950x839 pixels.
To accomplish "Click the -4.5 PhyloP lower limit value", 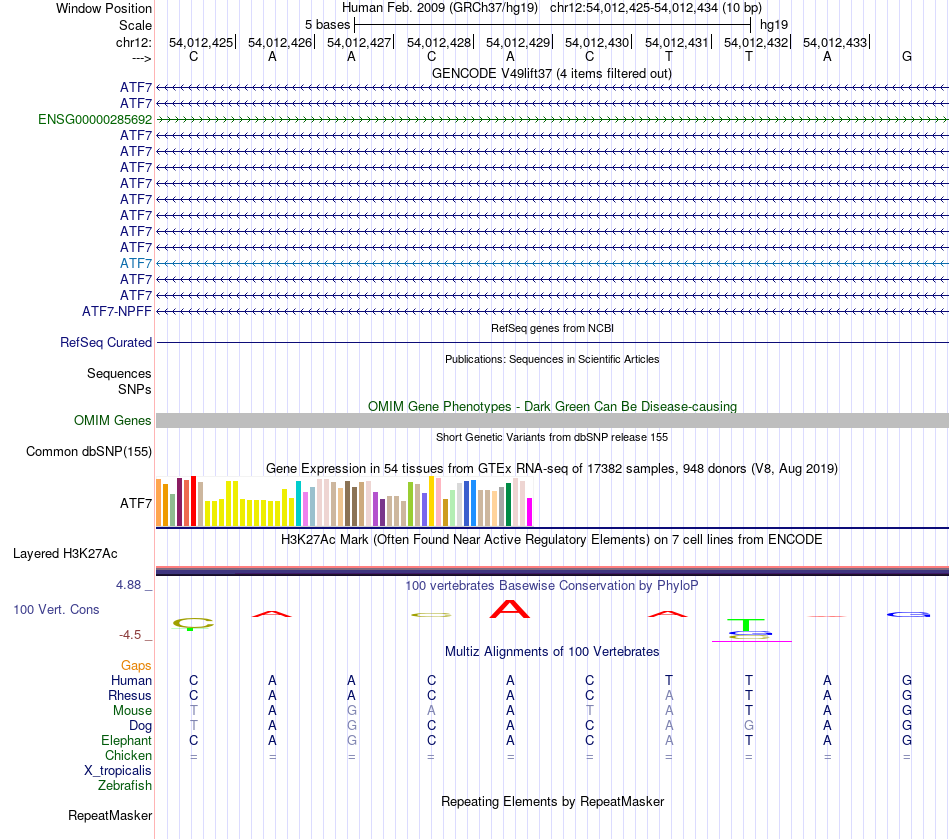I will (130, 635).
